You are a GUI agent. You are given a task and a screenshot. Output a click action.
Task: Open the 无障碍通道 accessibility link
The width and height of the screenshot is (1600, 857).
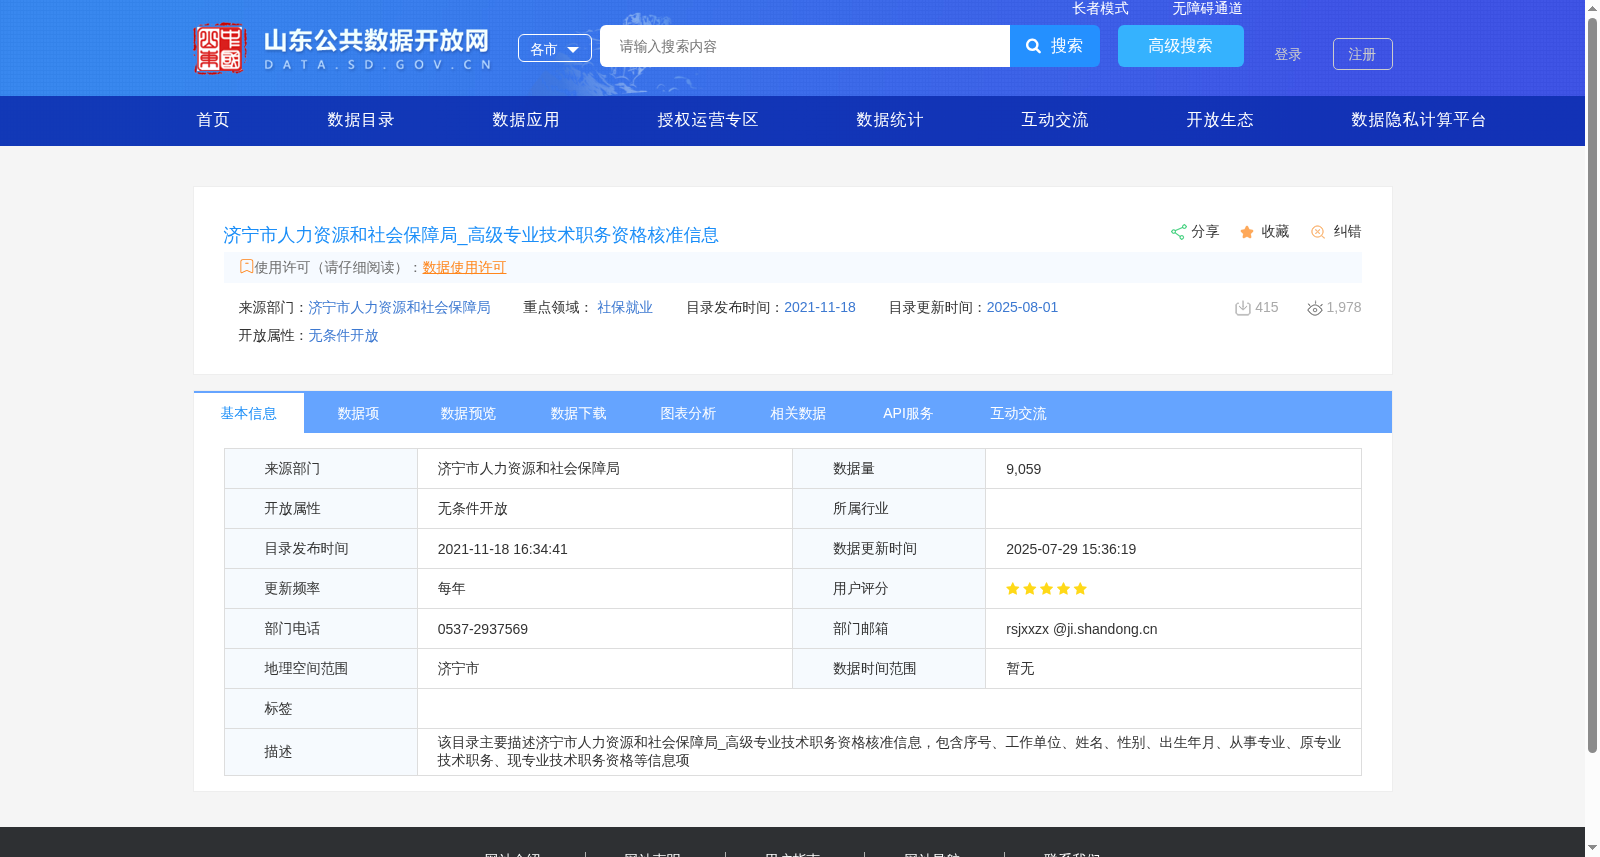coord(1208,8)
